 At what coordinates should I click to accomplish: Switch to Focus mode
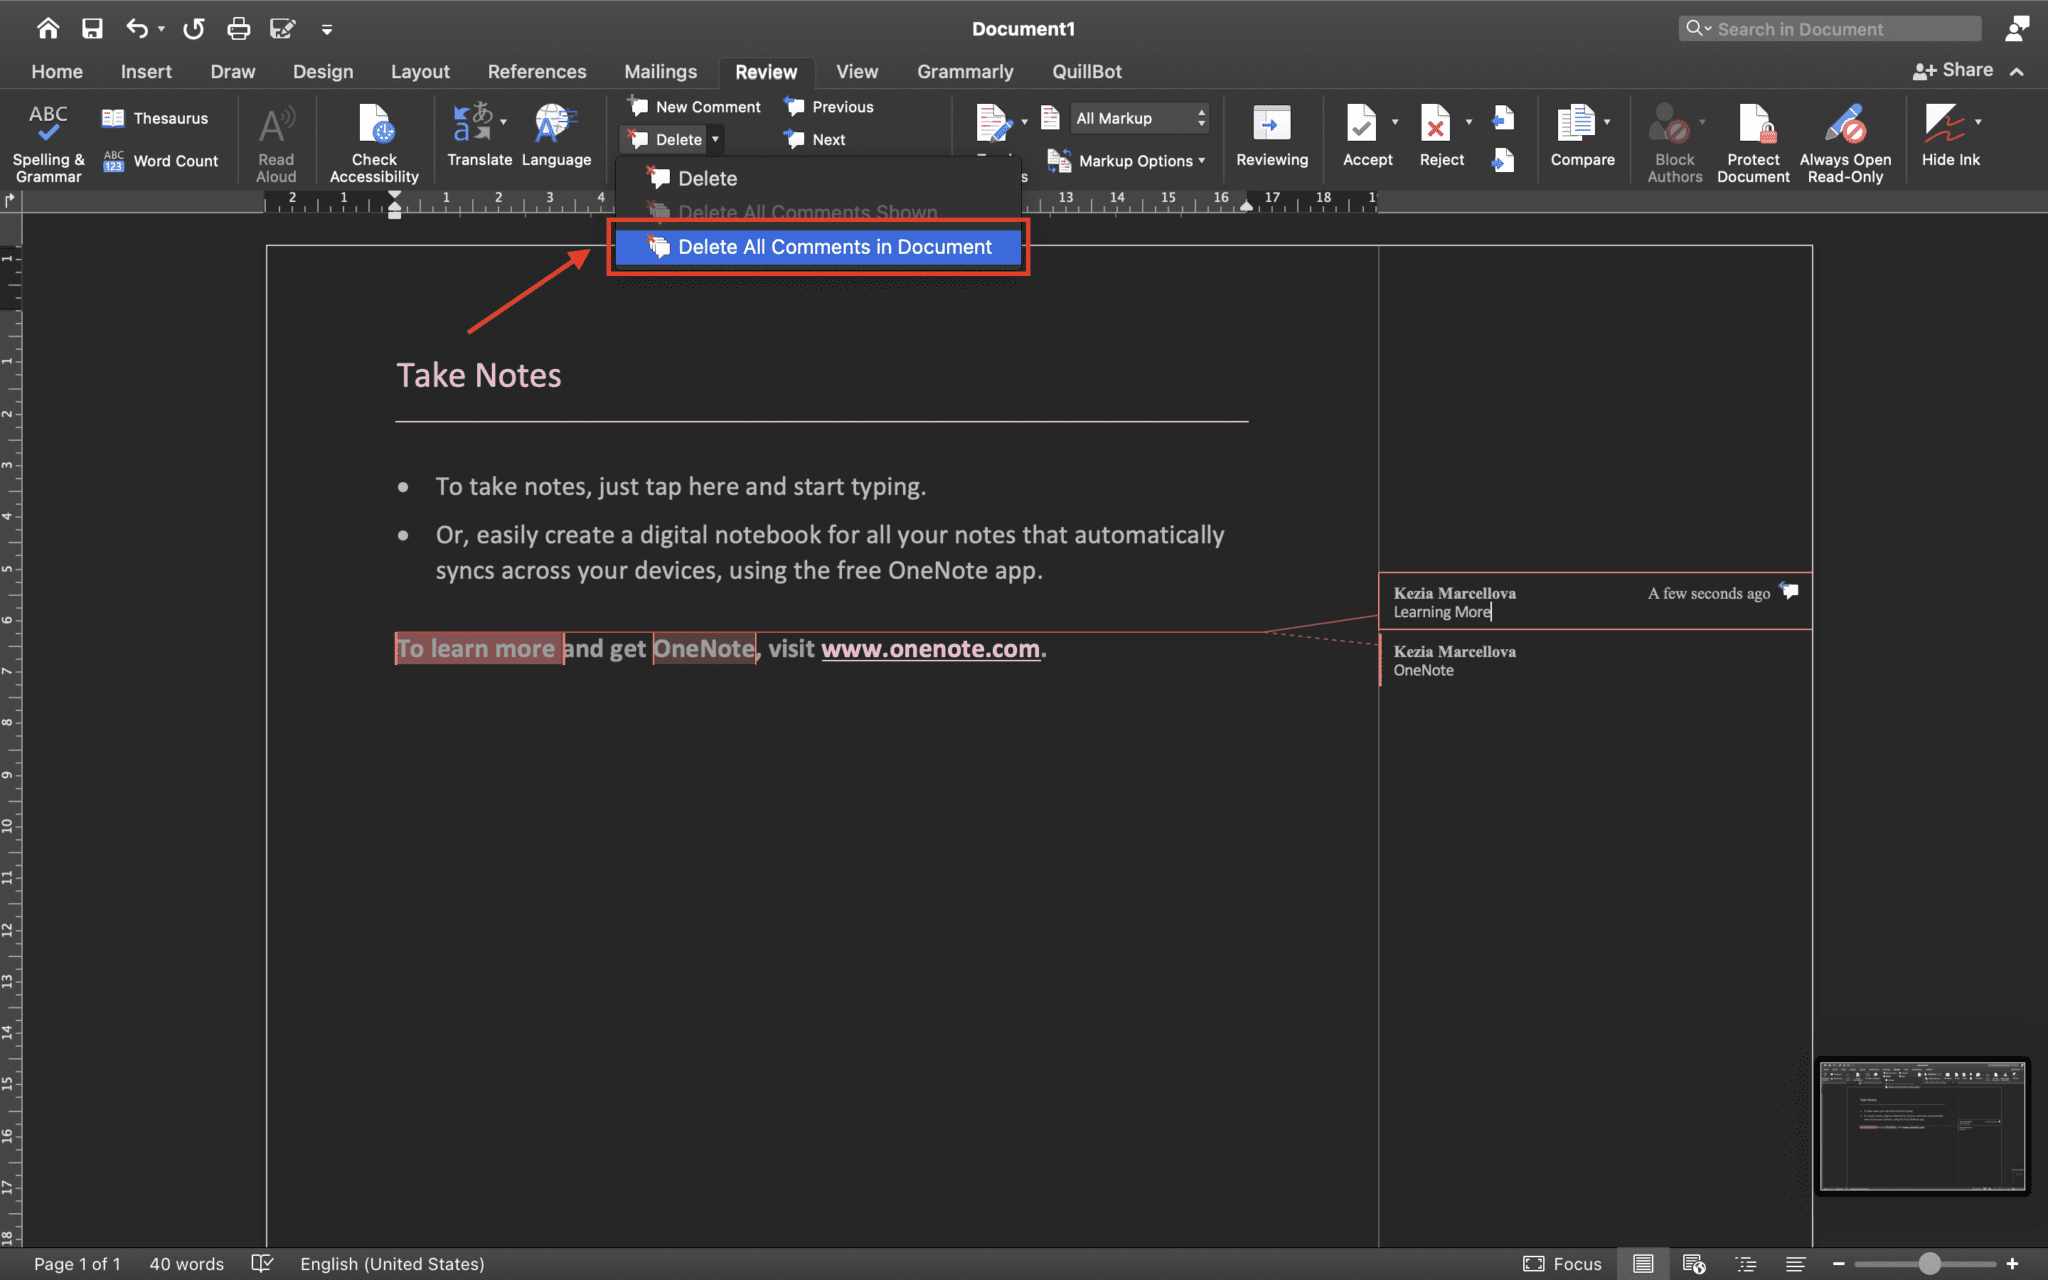[x=1564, y=1263]
